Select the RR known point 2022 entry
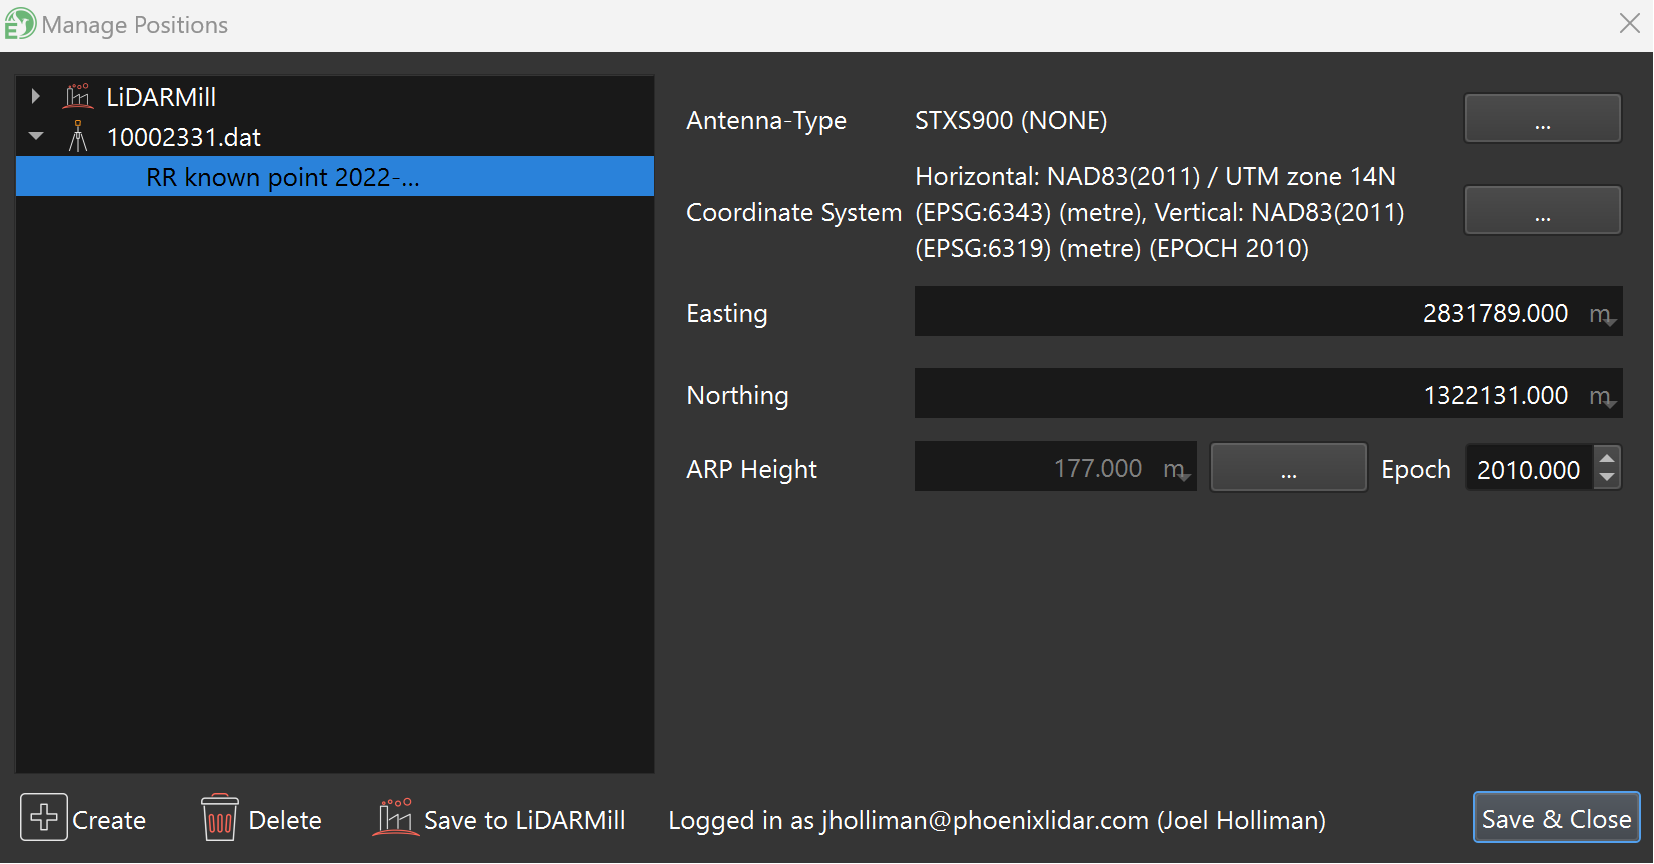Viewport: 1654px width, 864px height. (x=283, y=177)
